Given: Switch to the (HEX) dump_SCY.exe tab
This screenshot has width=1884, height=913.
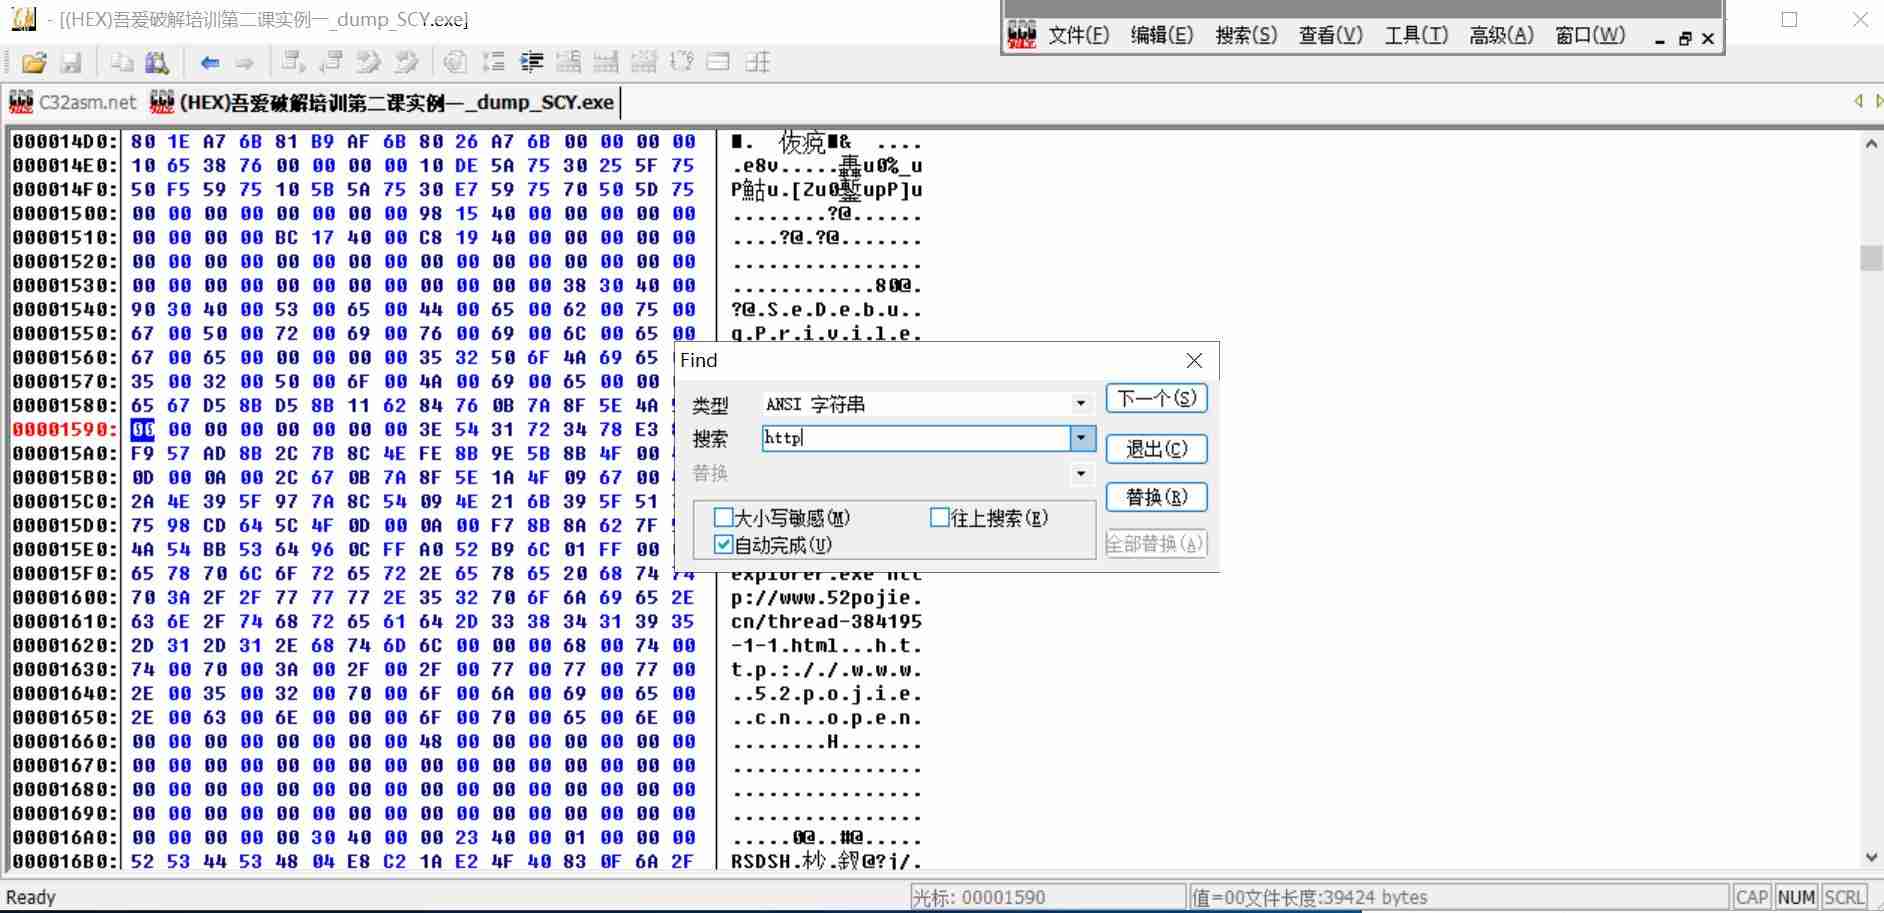Looking at the screenshot, I should click(382, 102).
